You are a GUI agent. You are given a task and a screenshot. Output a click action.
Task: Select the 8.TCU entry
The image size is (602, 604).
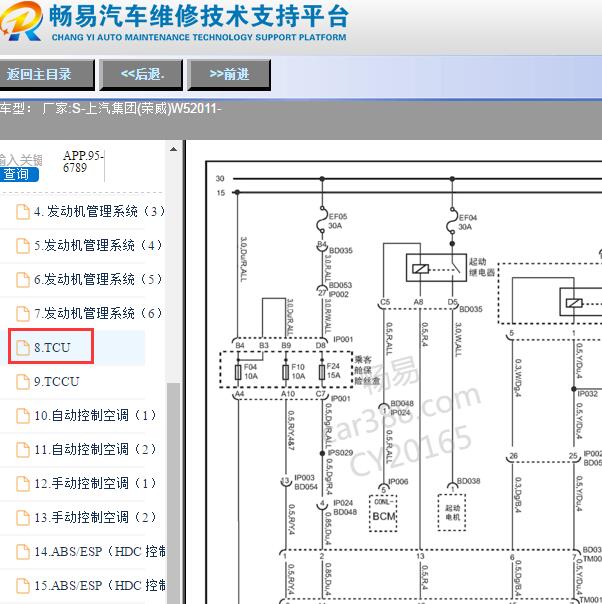pos(52,347)
